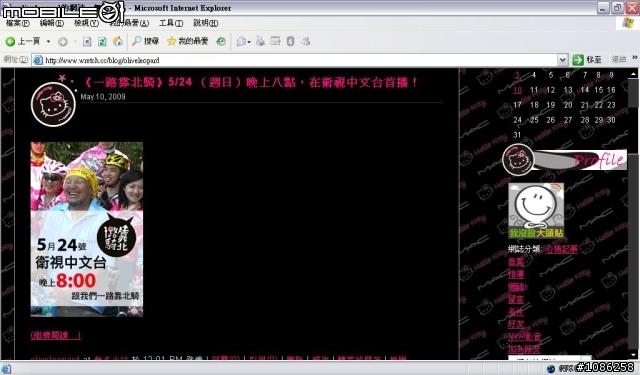Screen dimensions: 640x375
Task: Launch Messenger from the toolbar icon
Action: coord(305,41)
